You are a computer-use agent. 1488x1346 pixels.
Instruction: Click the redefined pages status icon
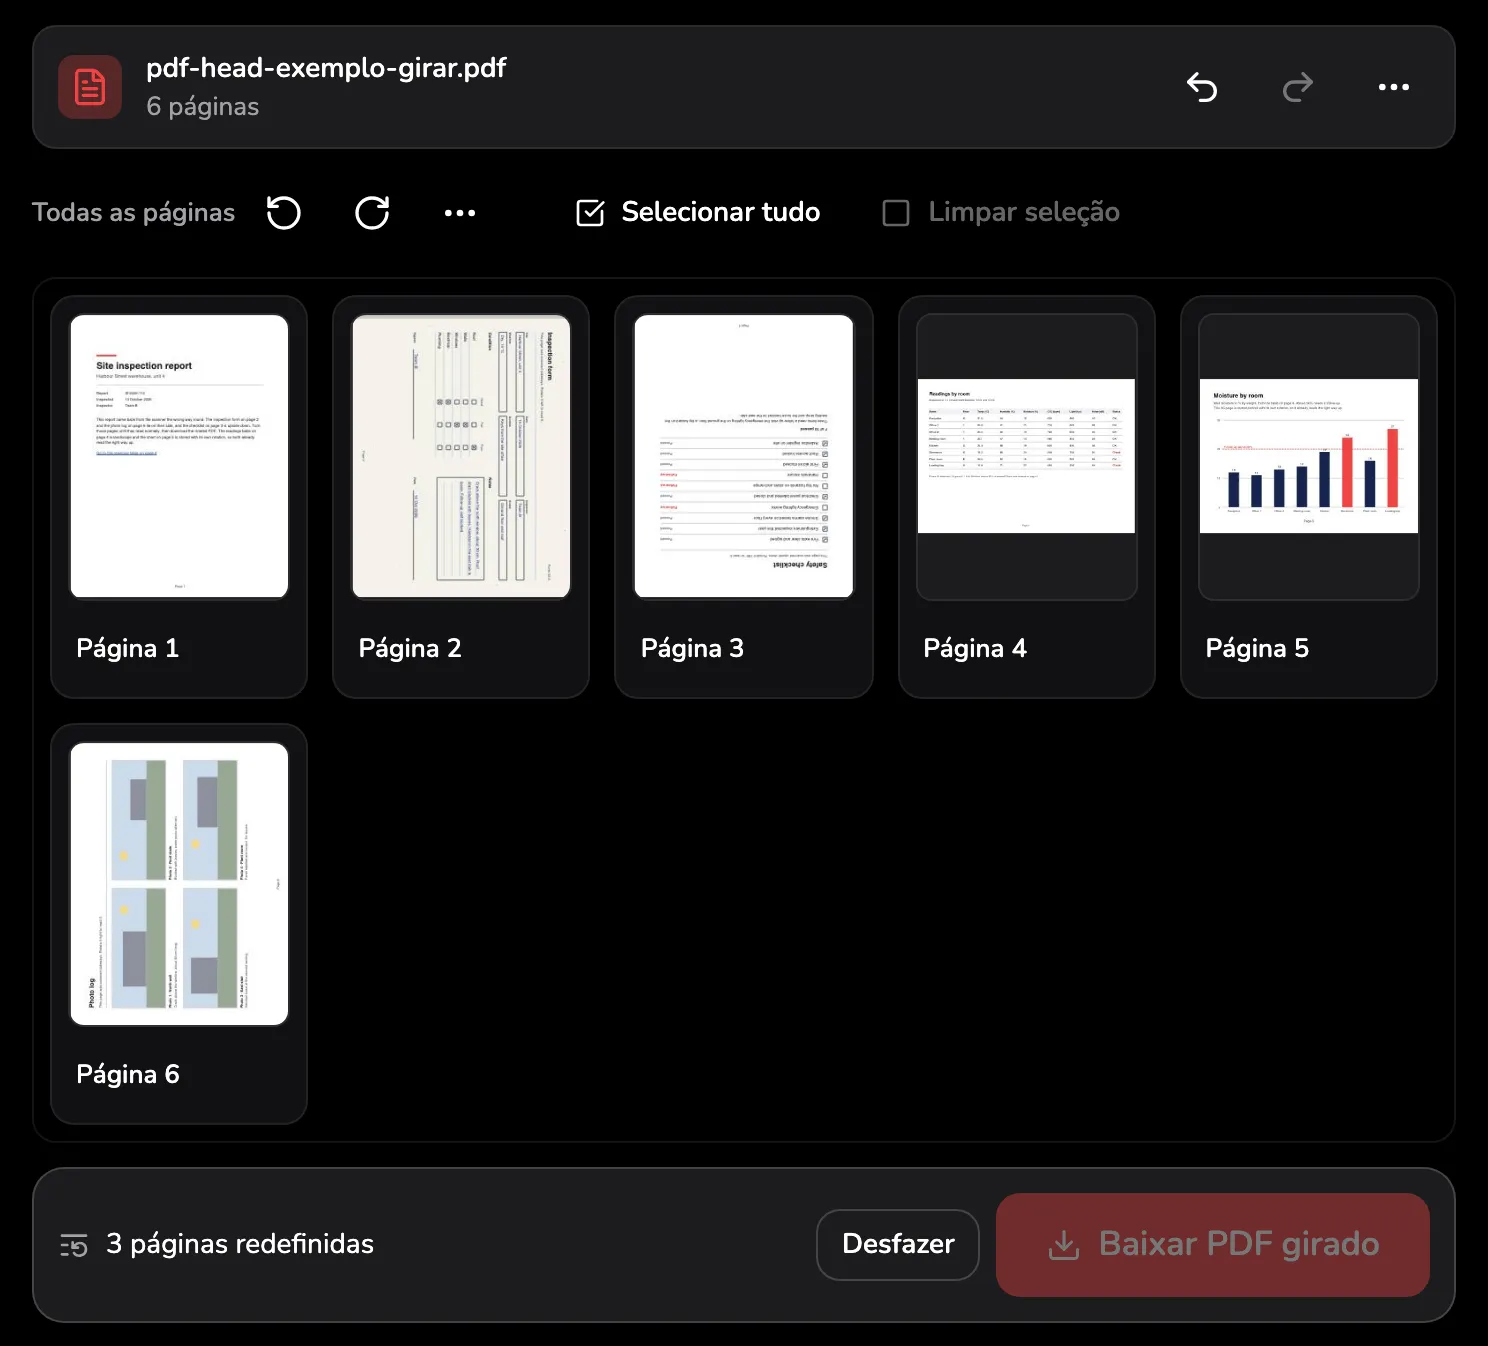[x=74, y=1245]
